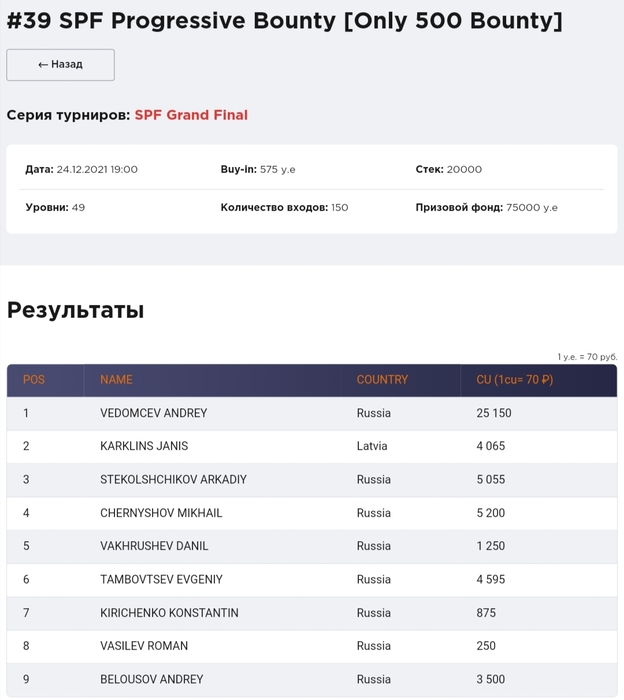
Task: Open the SPF Grand Final series link
Action: point(191,115)
